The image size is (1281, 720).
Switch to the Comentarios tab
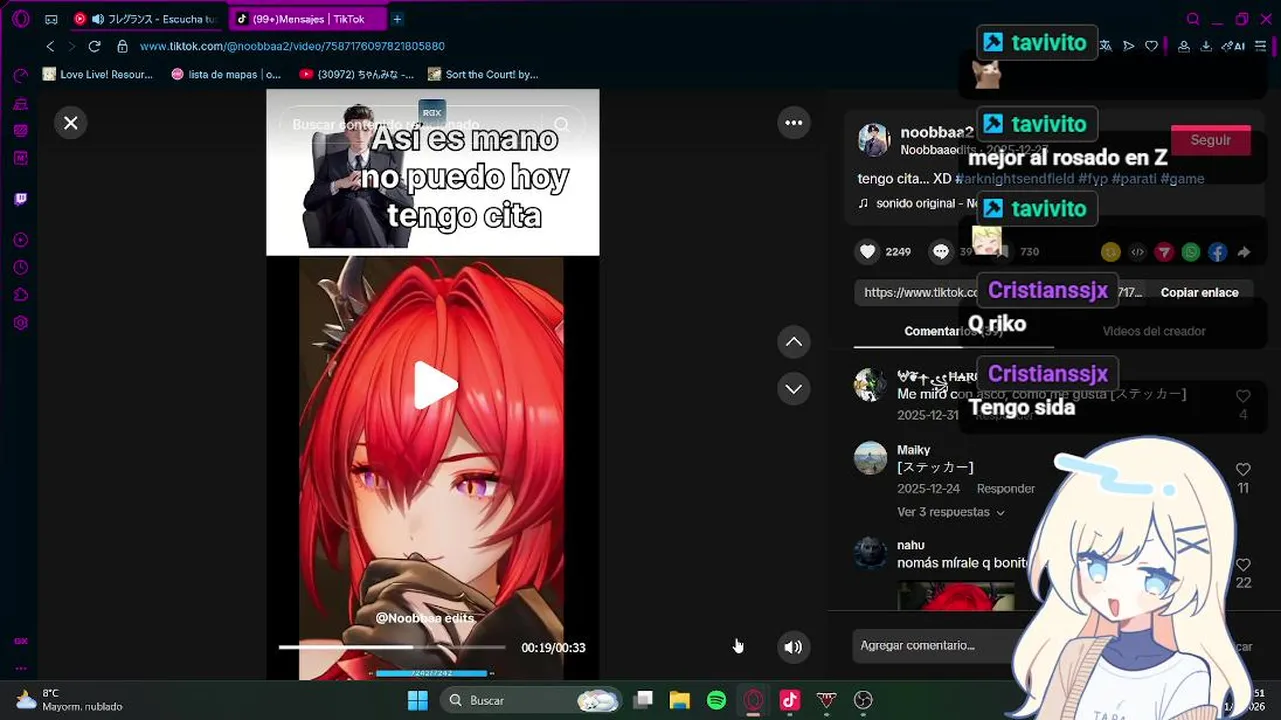click(x=953, y=331)
